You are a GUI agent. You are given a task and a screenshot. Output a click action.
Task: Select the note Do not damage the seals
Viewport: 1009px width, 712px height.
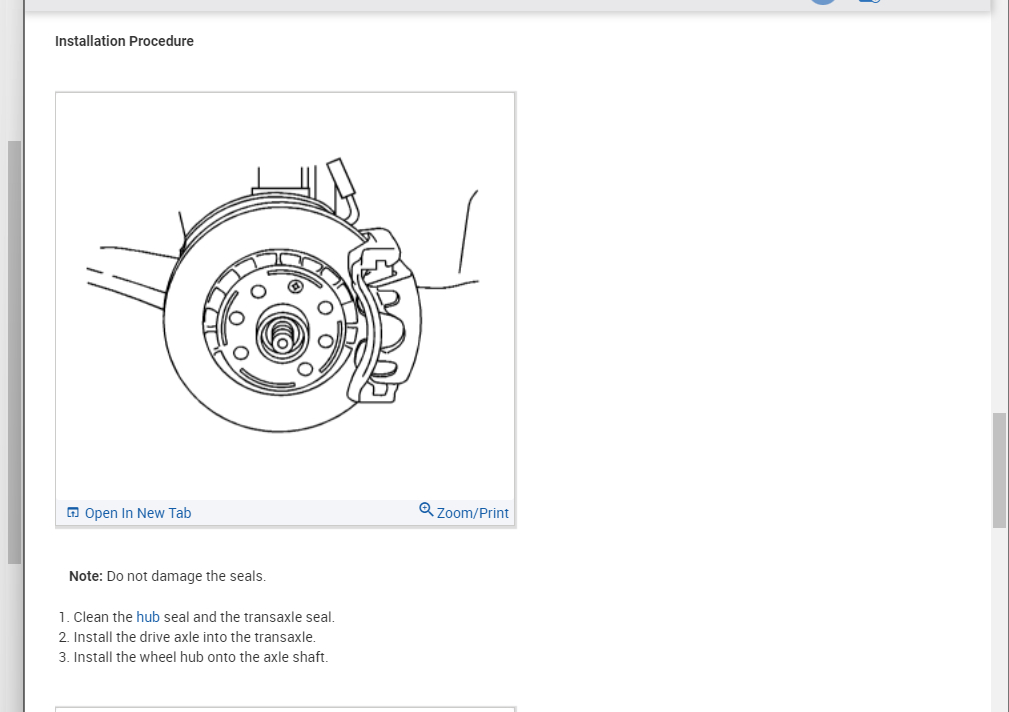point(167,576)
